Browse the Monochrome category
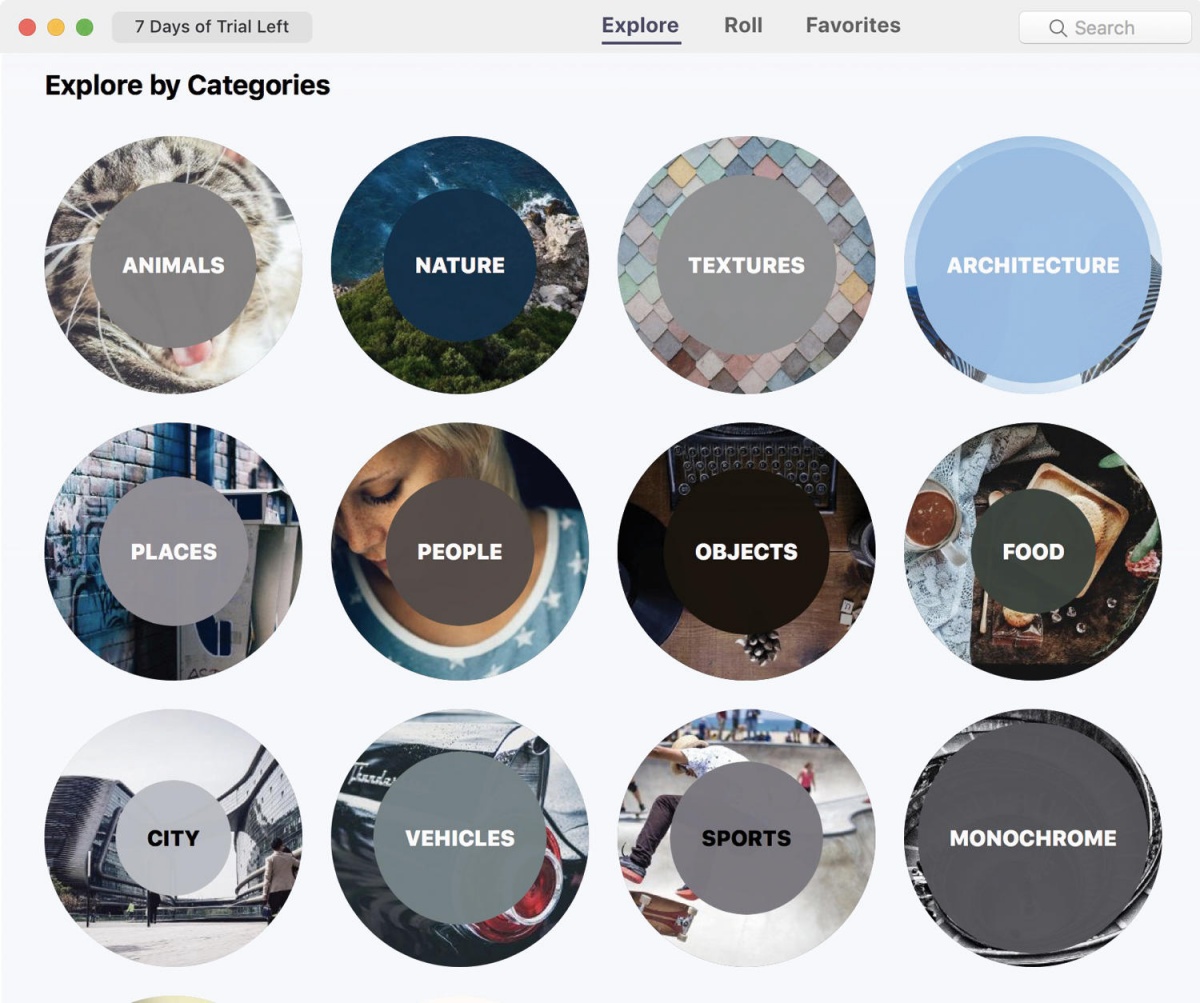The width and height of the screenshot is (1200, 1003). tap(1033, 838)
